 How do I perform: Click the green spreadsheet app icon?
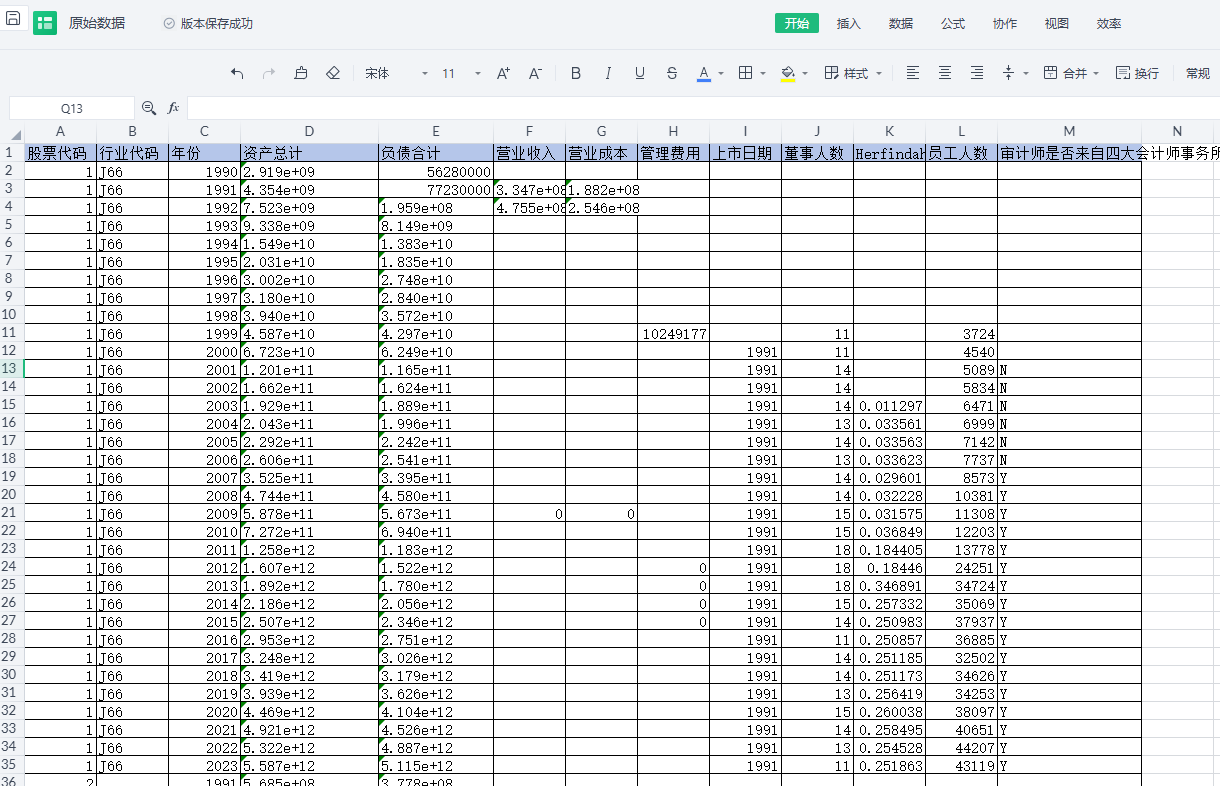[x=45, y=23]
